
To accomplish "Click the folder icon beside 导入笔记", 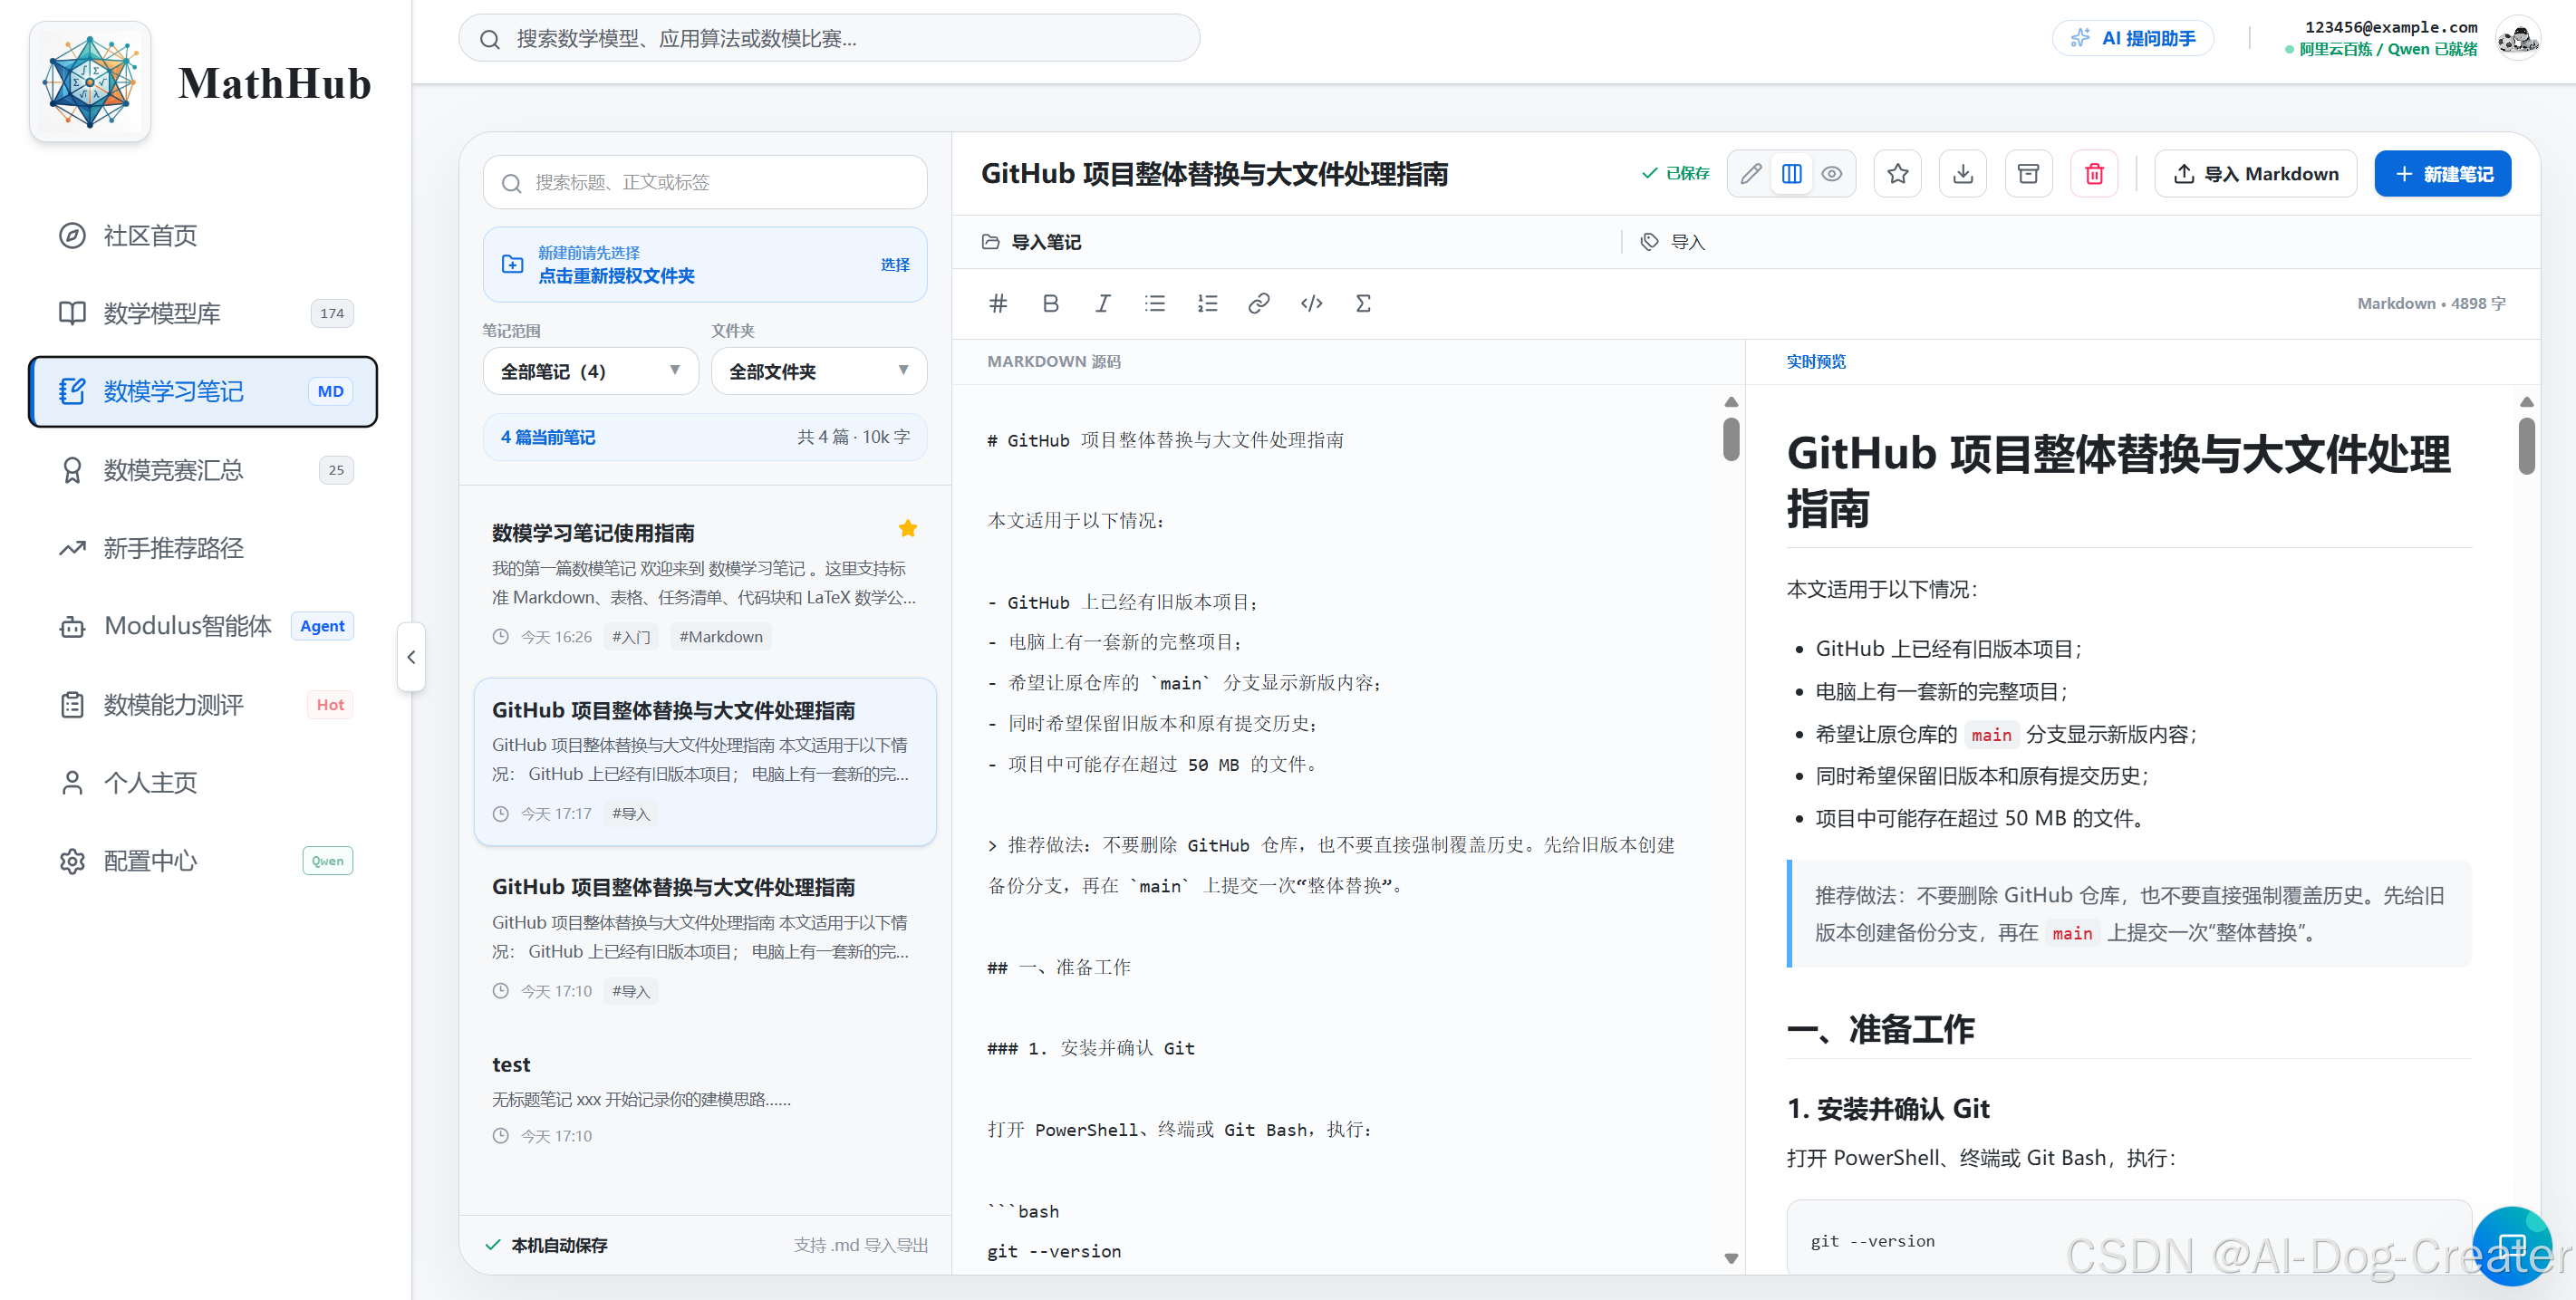I will [990, 242].
